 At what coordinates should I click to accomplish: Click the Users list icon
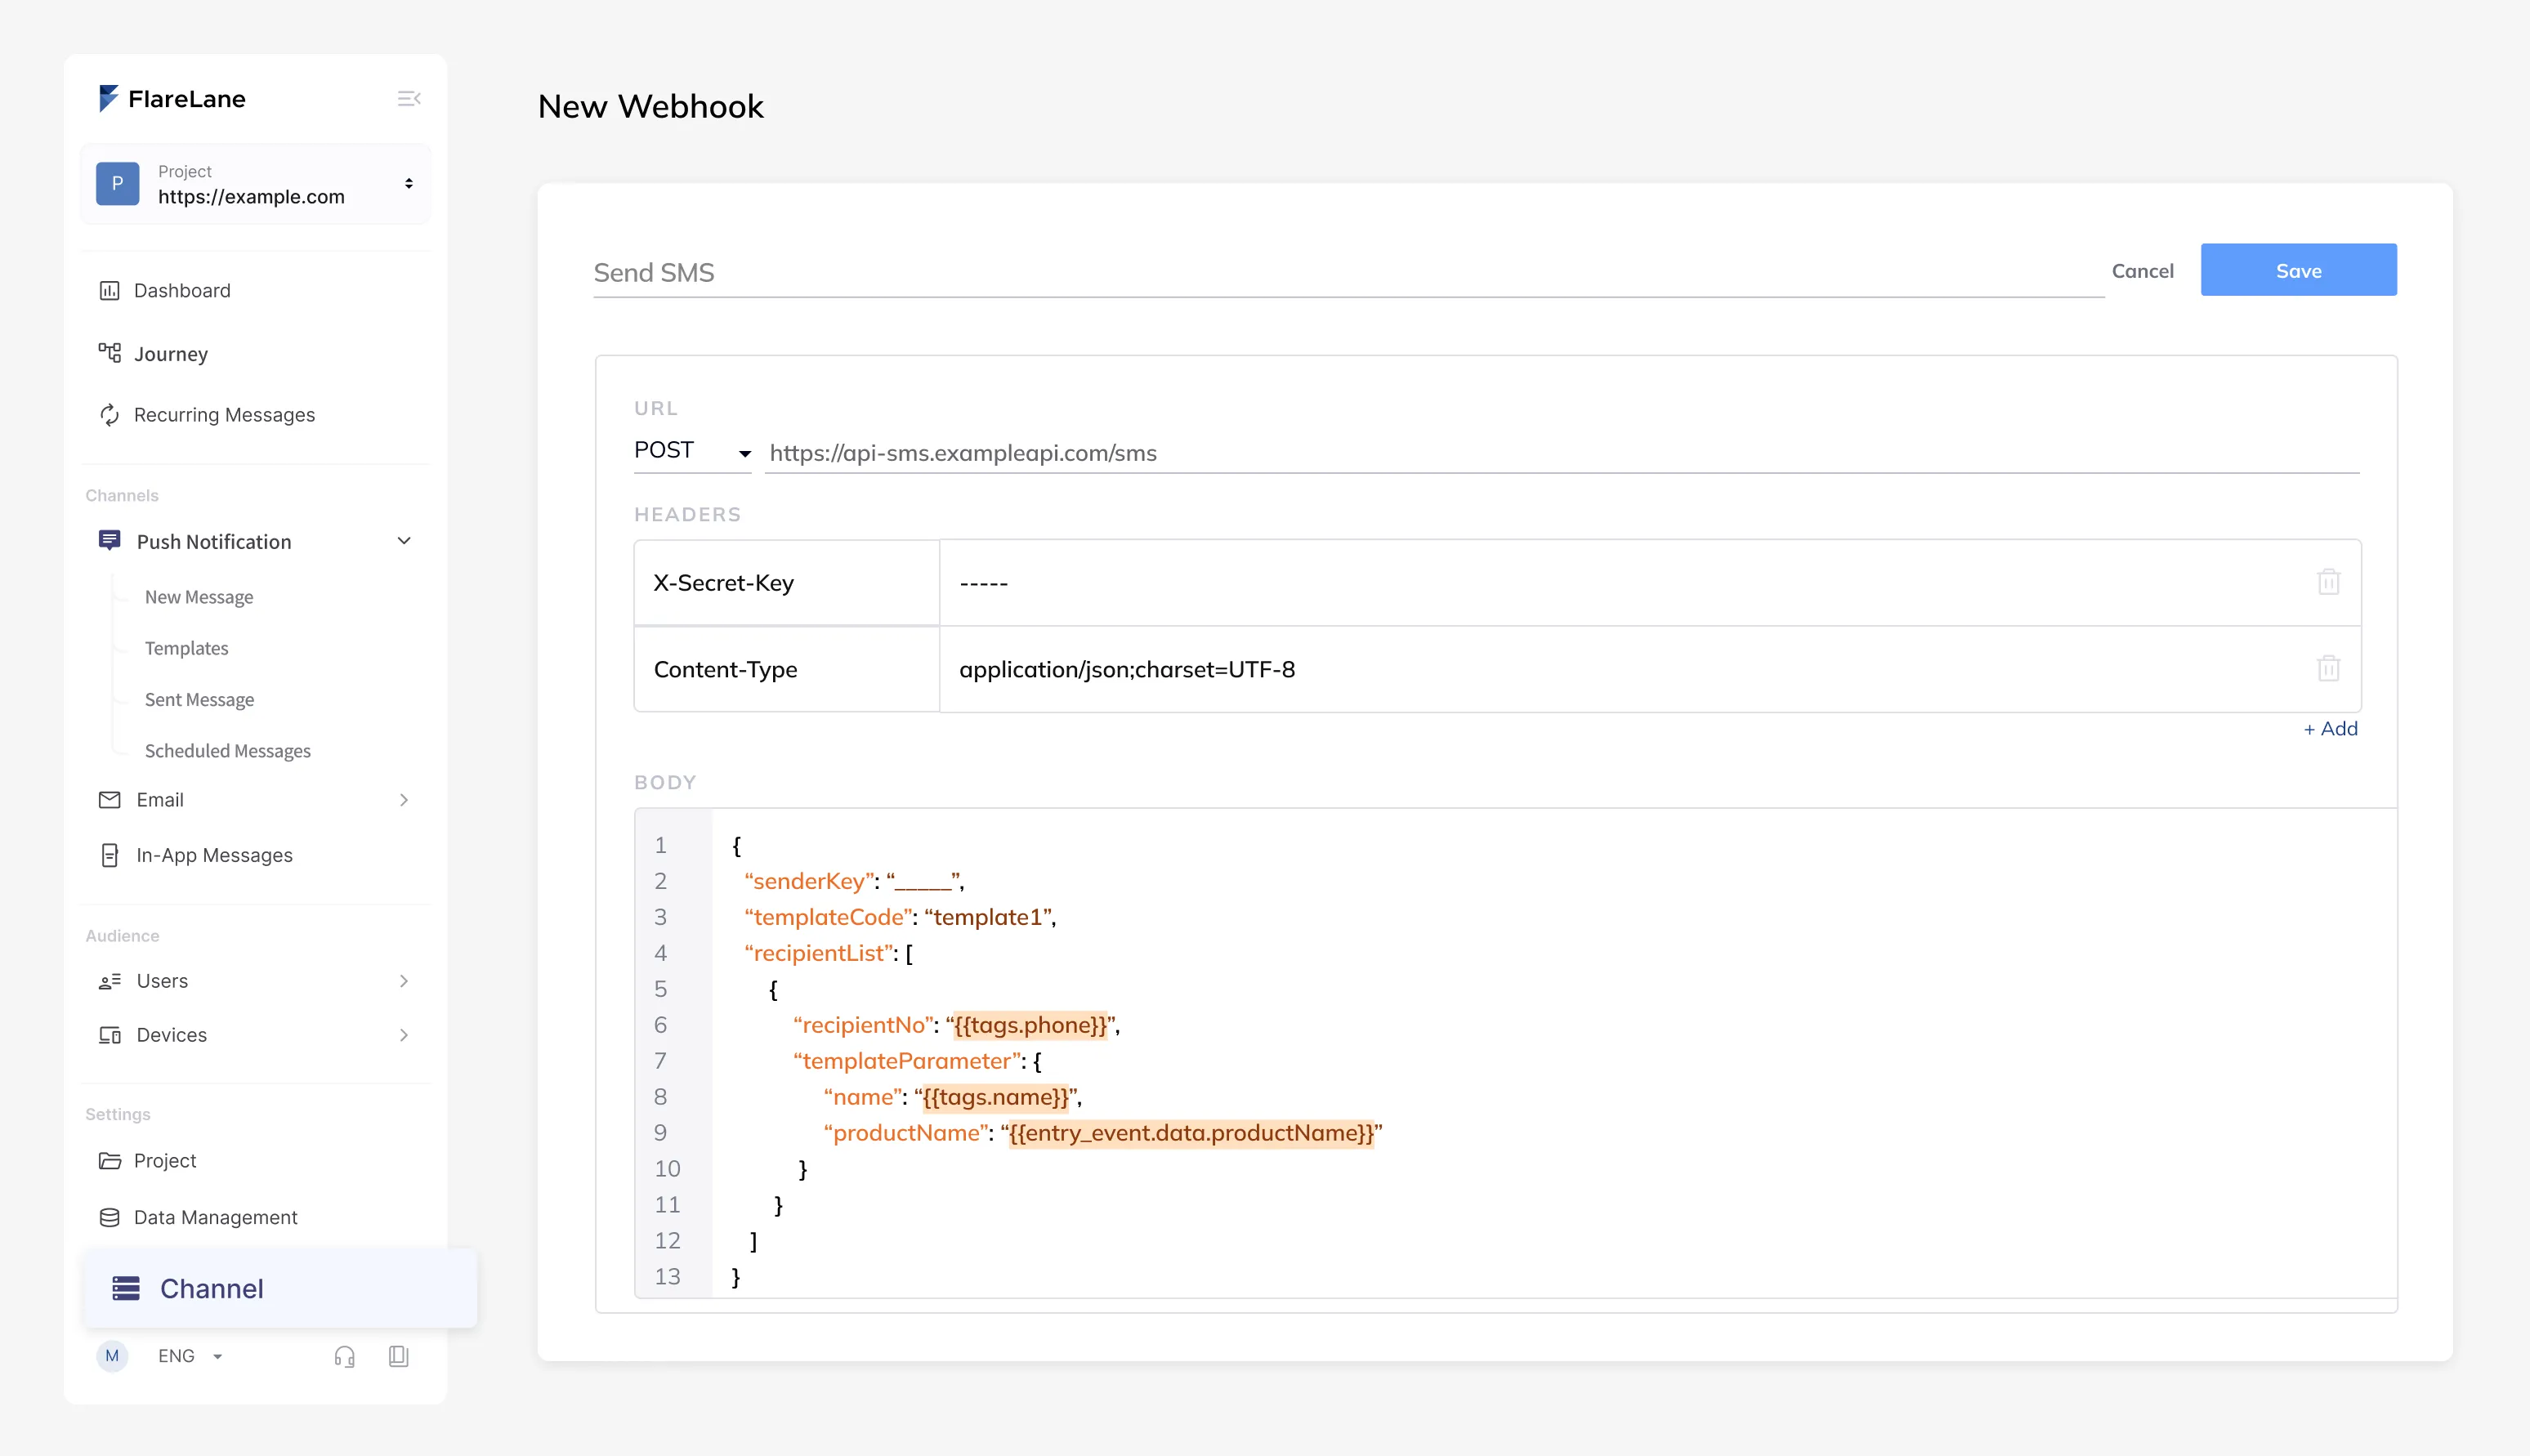(x=109, y=981)
